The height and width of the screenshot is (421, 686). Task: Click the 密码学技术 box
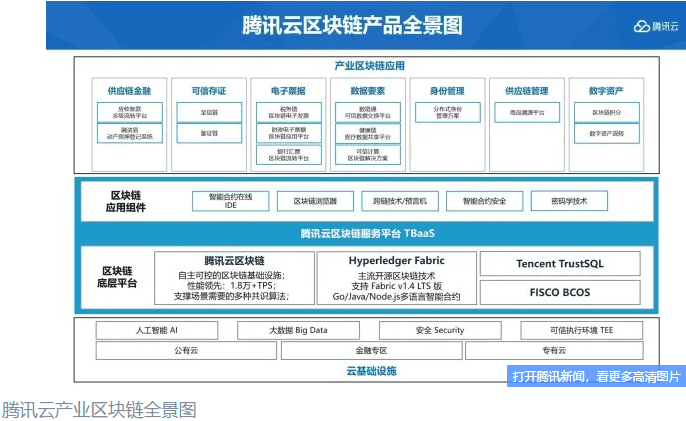(569, 201)
